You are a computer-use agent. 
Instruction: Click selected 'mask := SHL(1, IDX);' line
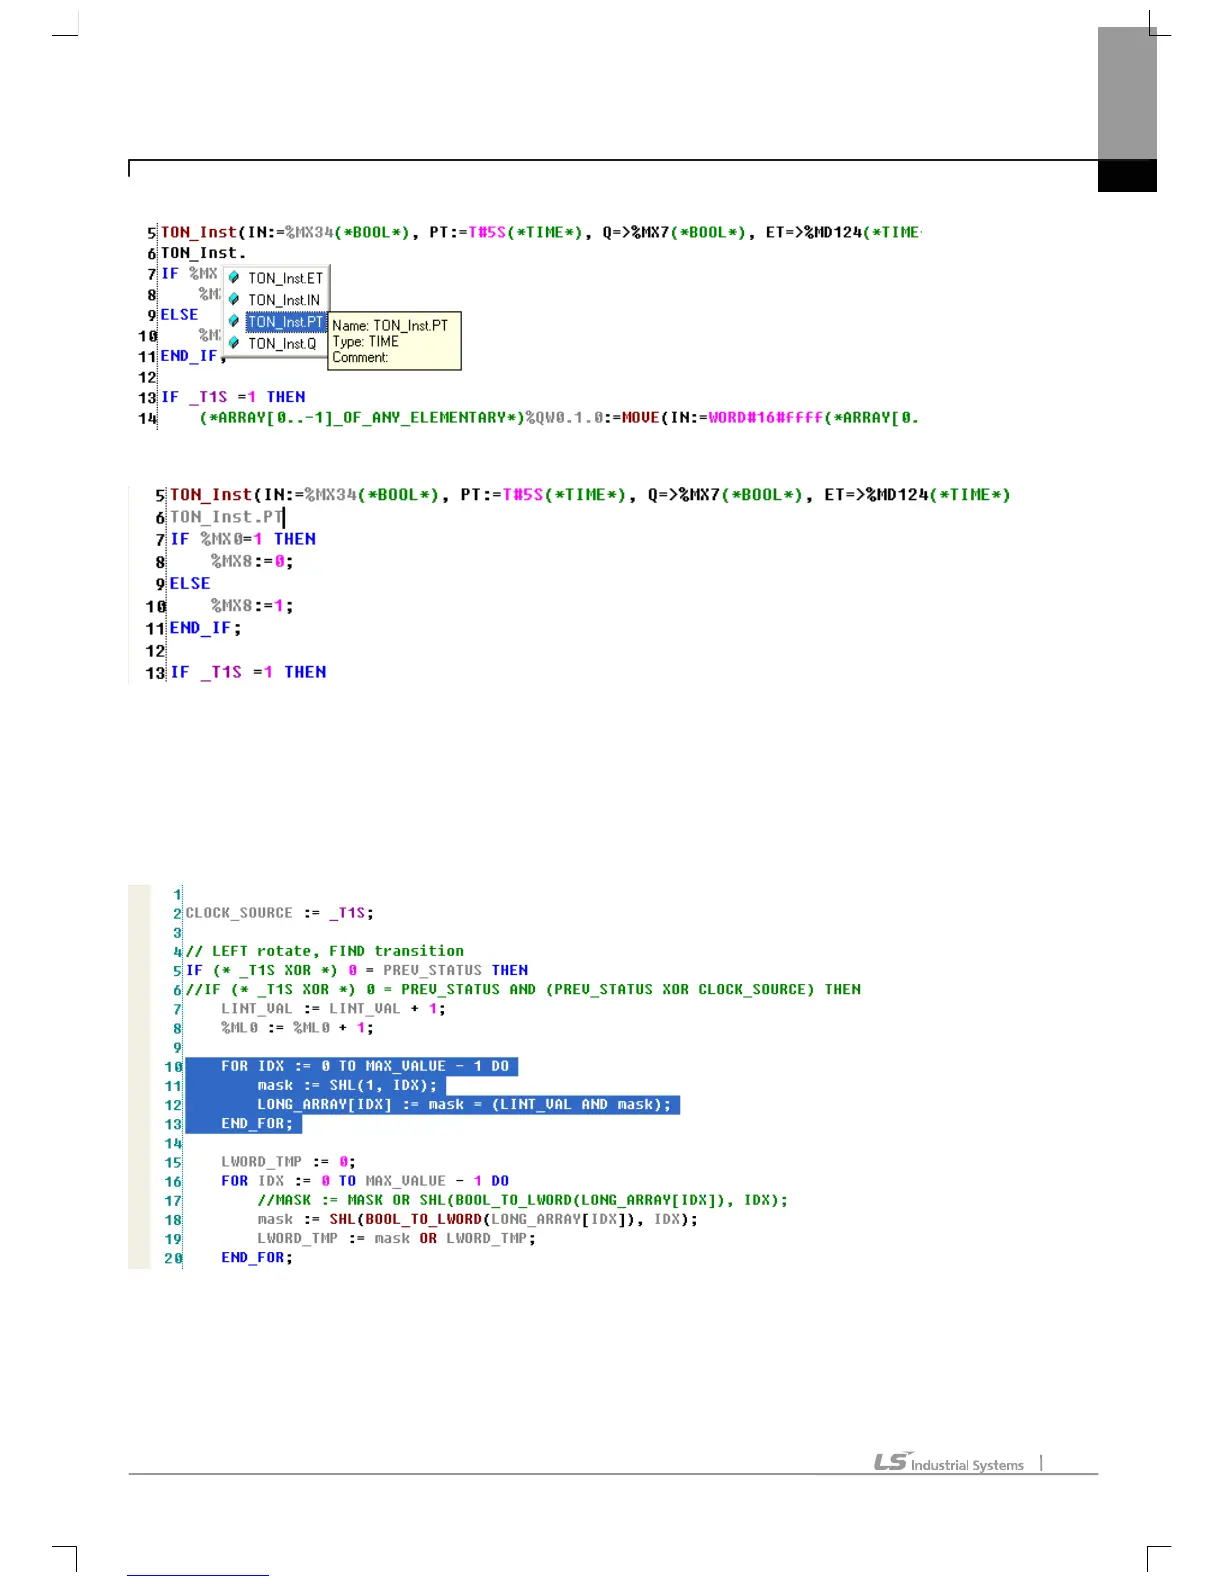(x=316, y=1085)
